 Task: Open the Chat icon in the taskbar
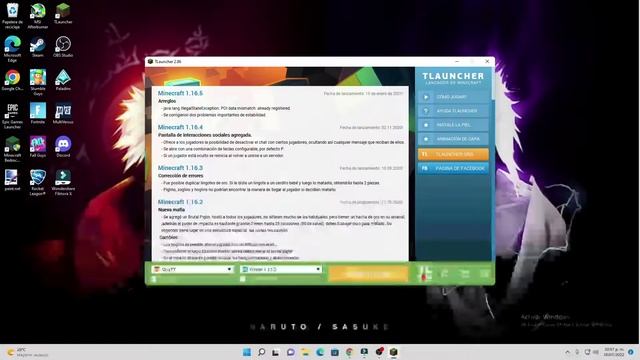291,352
